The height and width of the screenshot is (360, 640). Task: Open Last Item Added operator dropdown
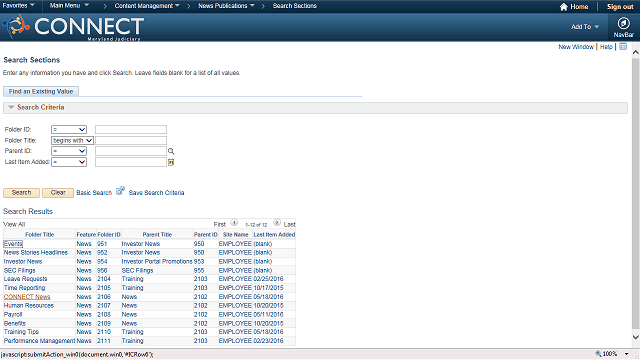pyautogui.click(x=69, y=162)
